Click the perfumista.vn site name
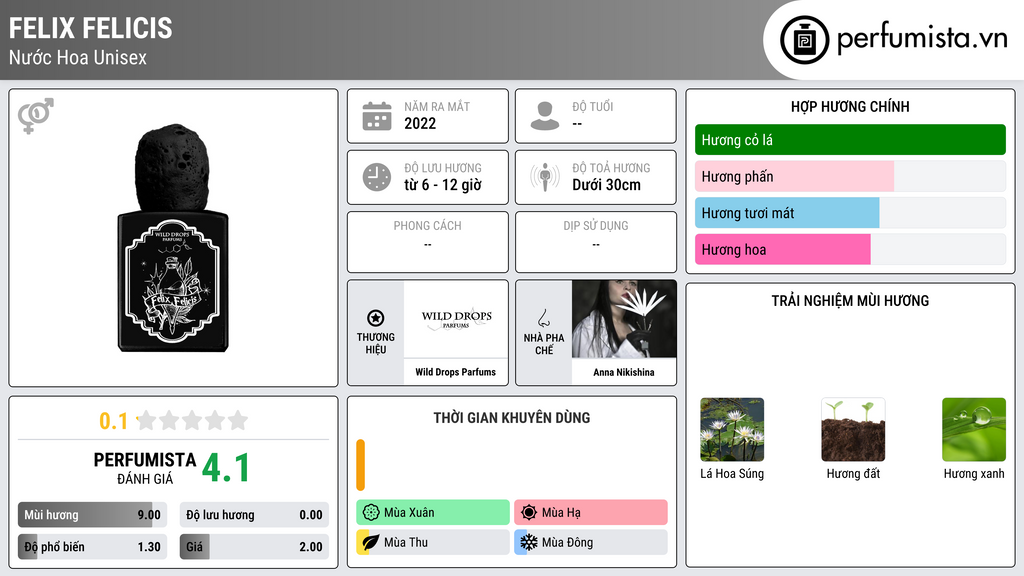 [922, 38]
